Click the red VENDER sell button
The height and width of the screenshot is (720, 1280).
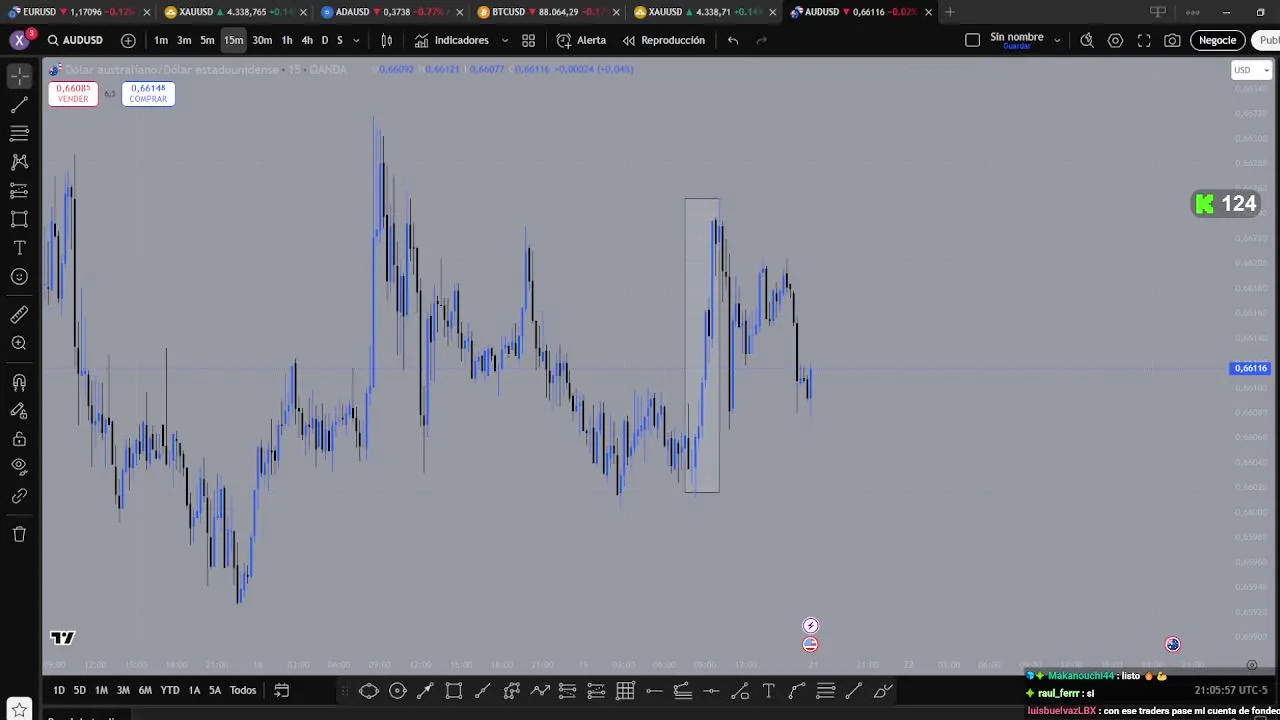coord(73,93)
